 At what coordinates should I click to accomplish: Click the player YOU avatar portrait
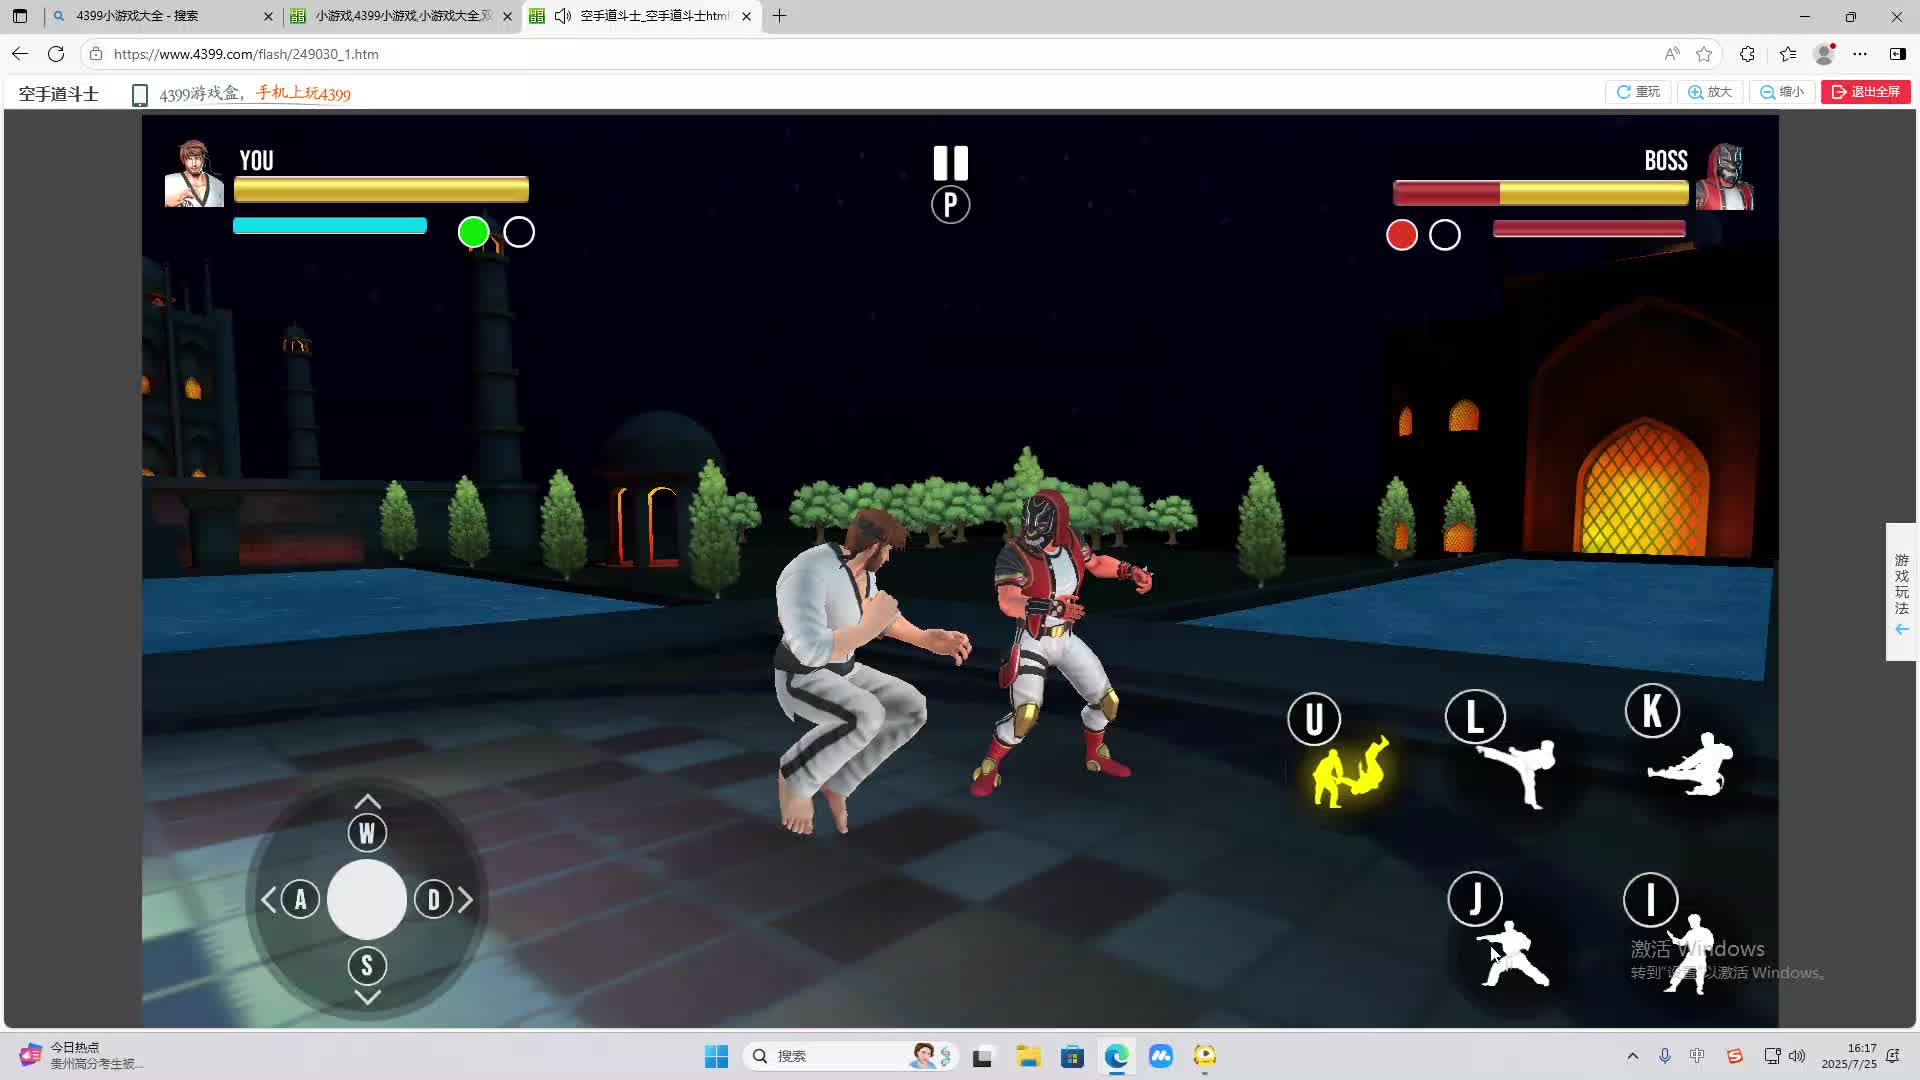pos(194,174)
